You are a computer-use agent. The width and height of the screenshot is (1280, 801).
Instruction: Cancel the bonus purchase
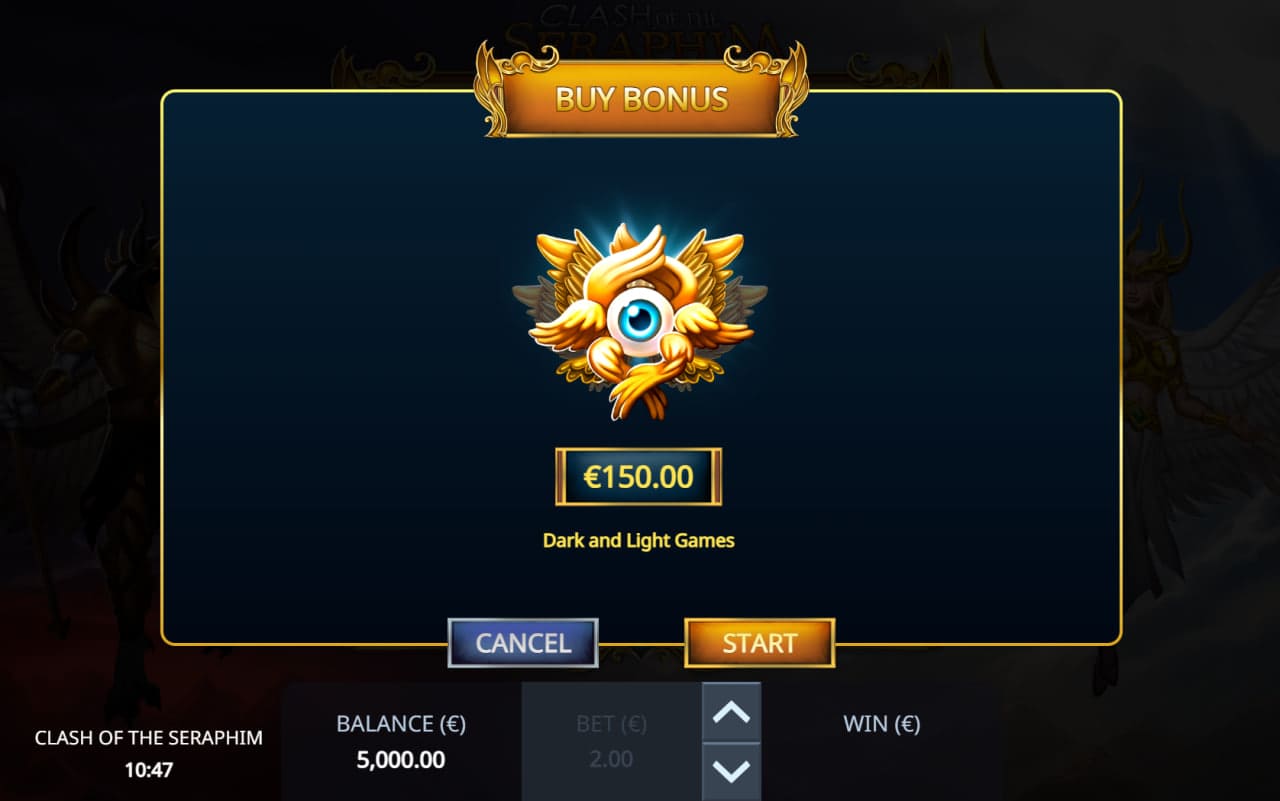pos(523,643)
